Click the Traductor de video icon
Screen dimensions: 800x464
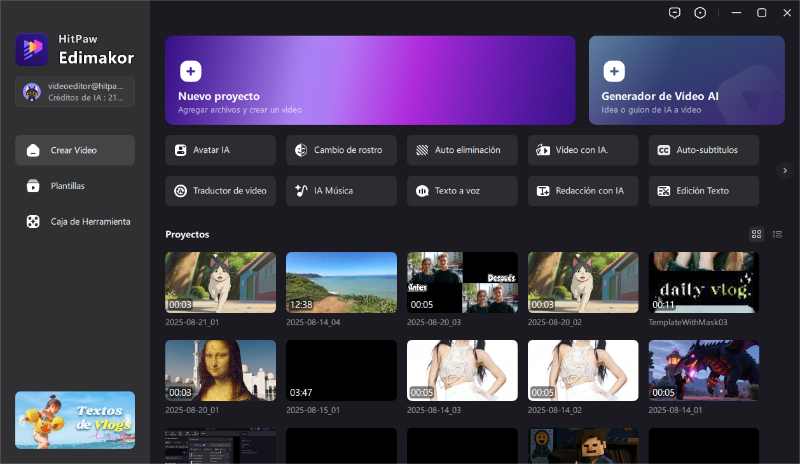(181, 191)
